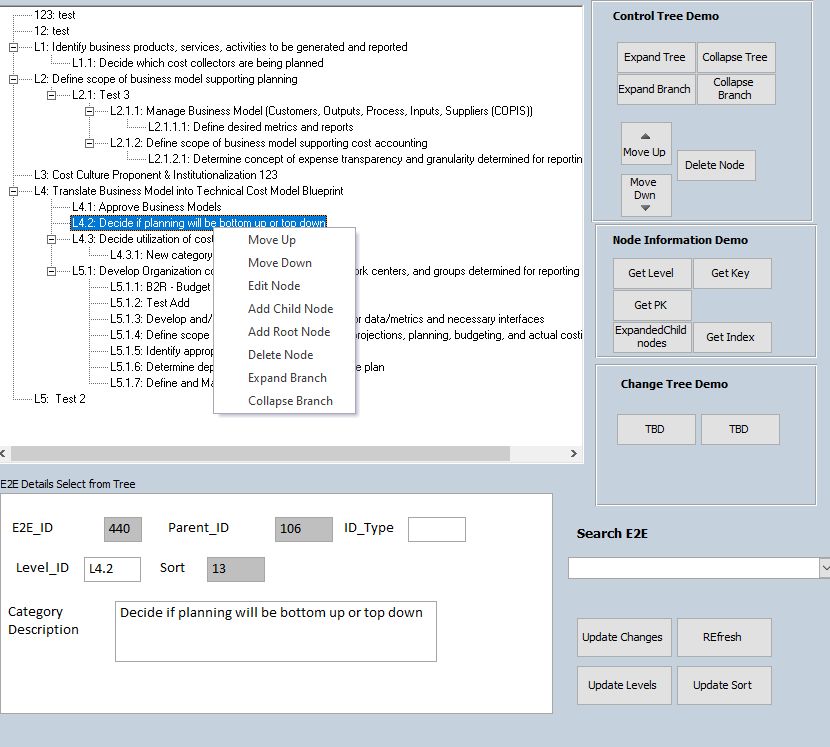Select L5.1.6 Determine node
Viewport: 830px width, 747px height.
(161, 367)
